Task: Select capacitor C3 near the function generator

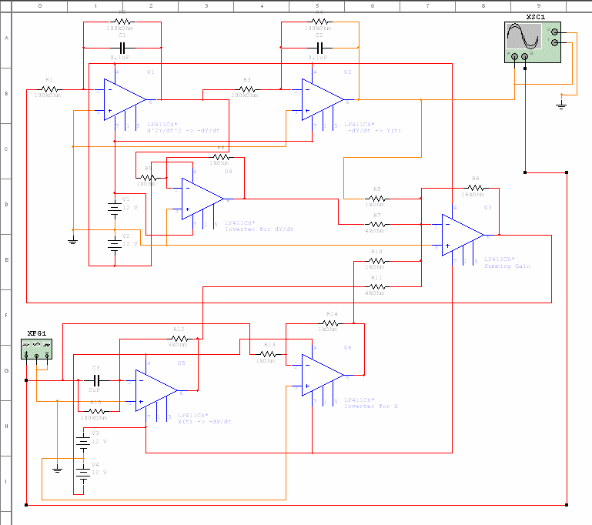Action: point(96,380)
